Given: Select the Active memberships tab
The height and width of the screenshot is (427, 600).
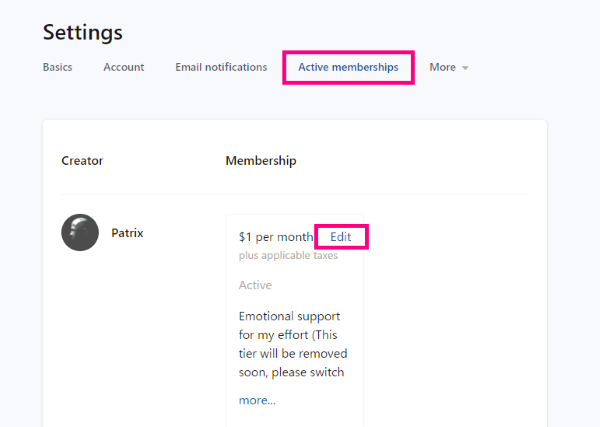Looking at the screenshot, I should (x=348, y=67).
